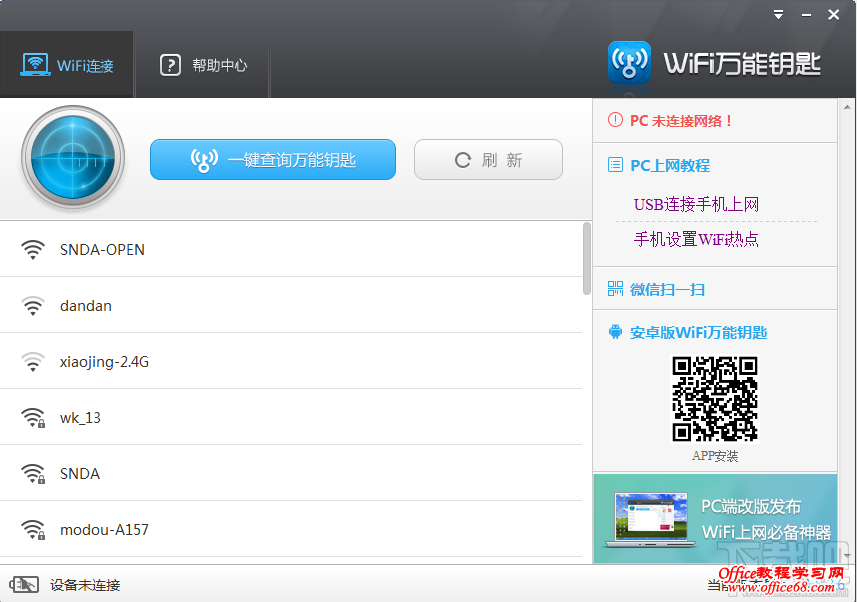The width and height of the screenshot is (857, 602).
Task: Click the lock icon next to SNDA network
Action: tap(33, 473)
